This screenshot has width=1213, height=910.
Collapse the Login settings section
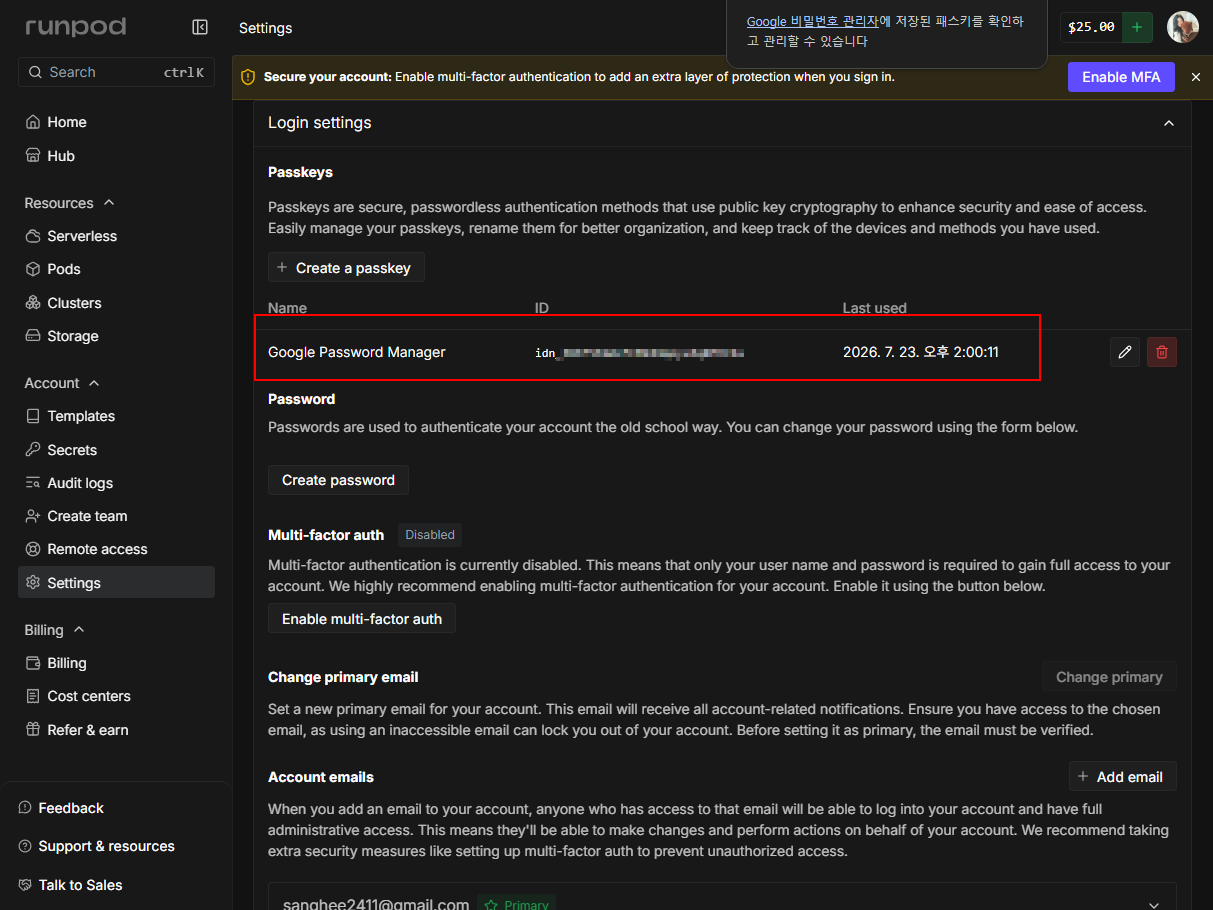point(1168,123)
